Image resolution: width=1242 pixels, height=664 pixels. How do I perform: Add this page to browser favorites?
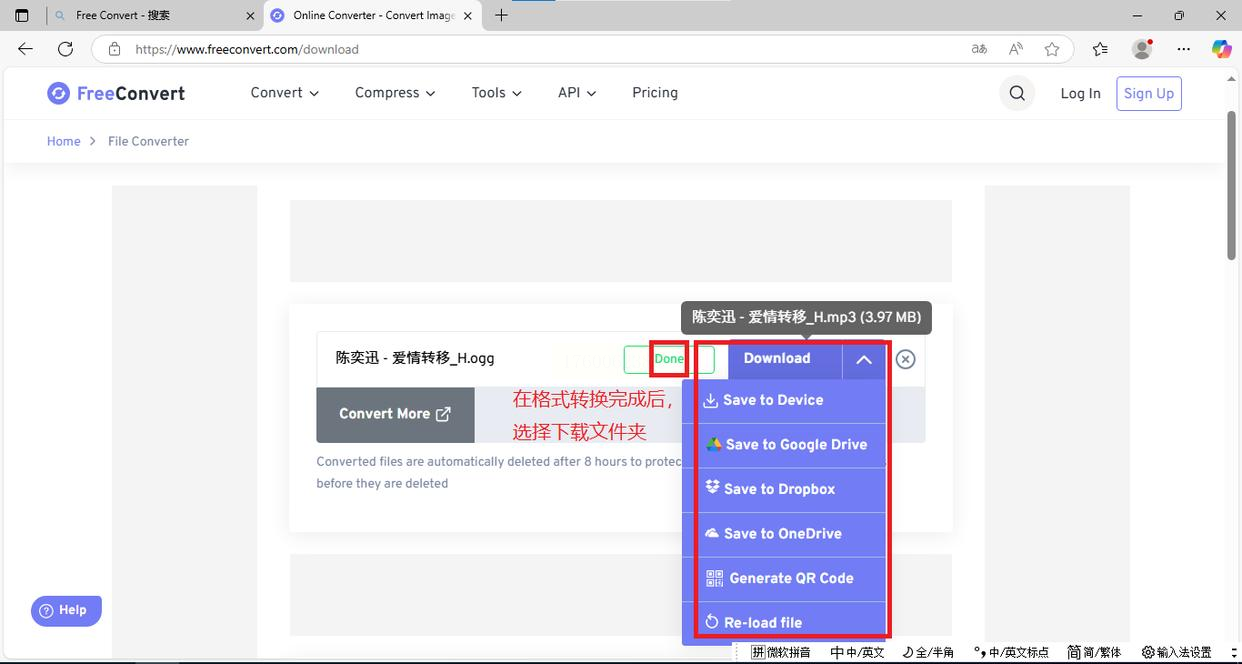[1052, 49]
